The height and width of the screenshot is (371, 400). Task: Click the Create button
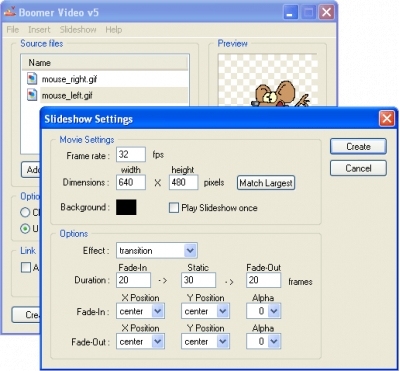[358, 147]
